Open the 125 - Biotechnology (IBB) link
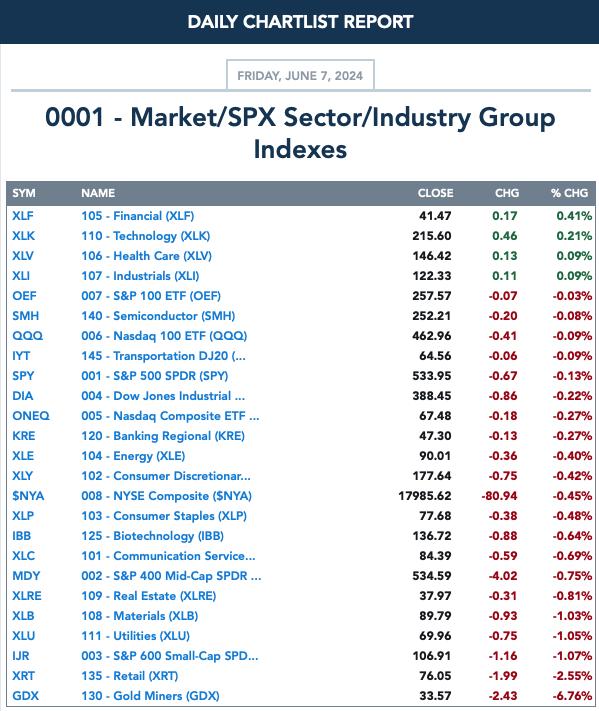The image size is (599, 711). click(152, 536)
